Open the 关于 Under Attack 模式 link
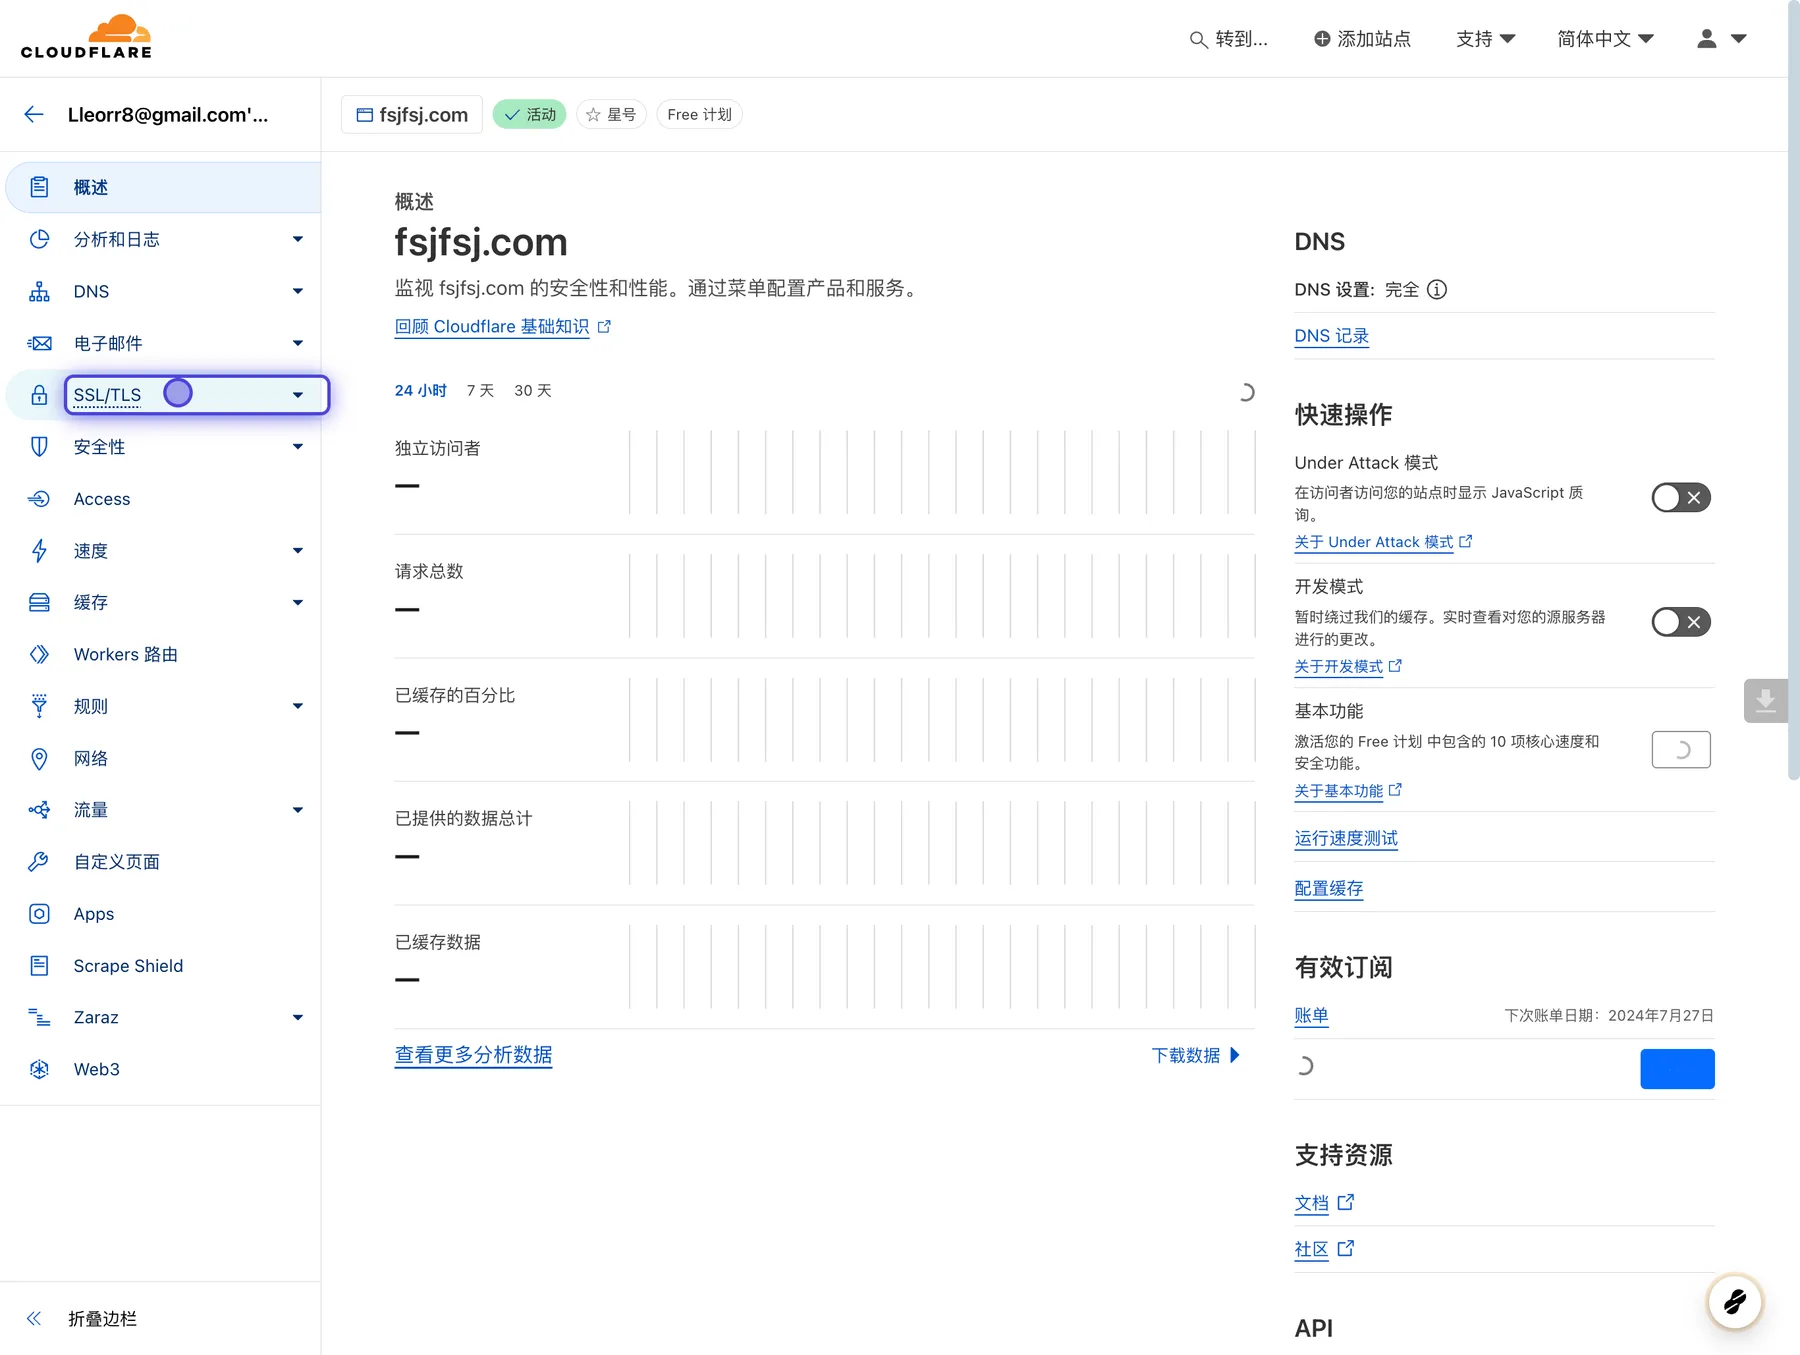The height and width of the screenshot is (1355, 1800). pos(1383,542)
